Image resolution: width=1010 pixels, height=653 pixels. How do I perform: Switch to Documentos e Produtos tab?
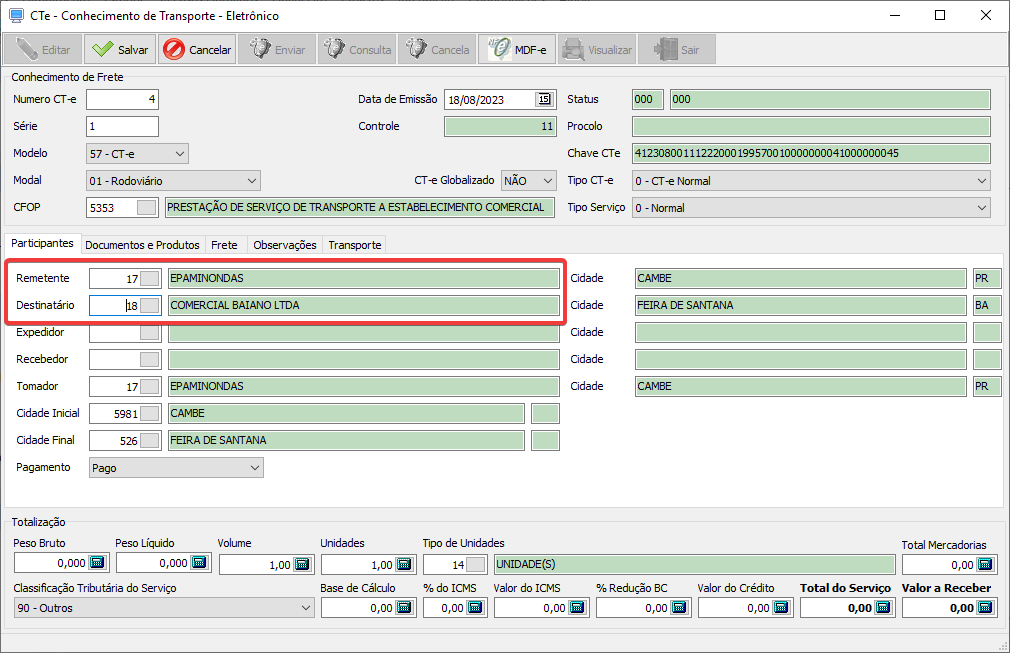click(142, 245)
